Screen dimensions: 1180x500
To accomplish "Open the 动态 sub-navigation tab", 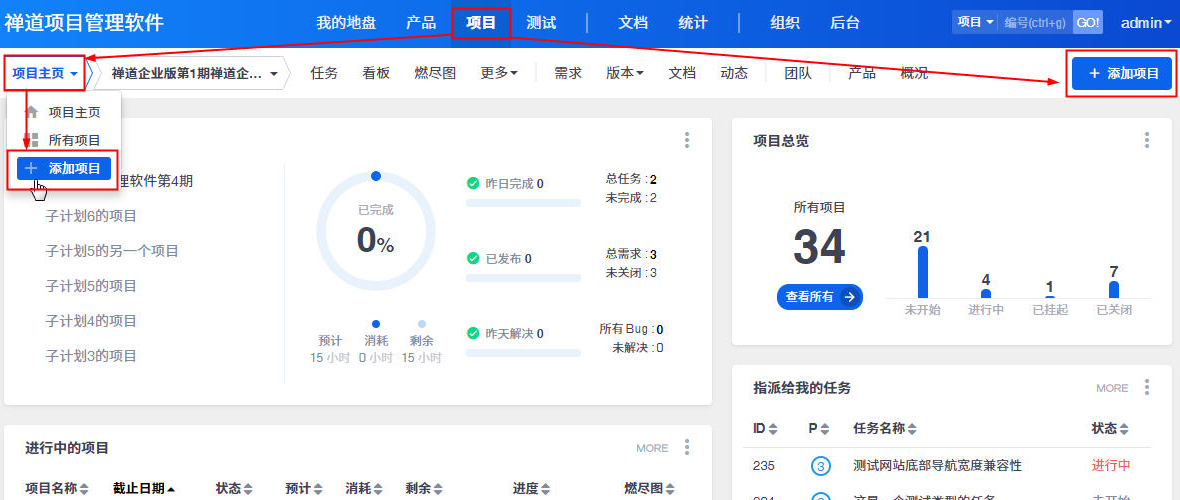I will (734, 73).
